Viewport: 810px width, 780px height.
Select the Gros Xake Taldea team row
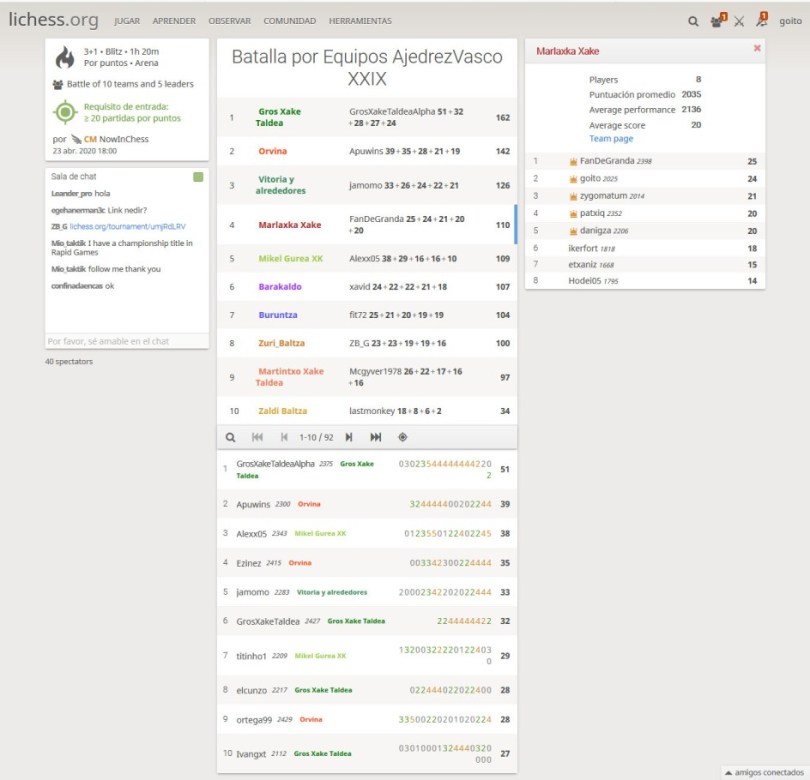(366, 118)
